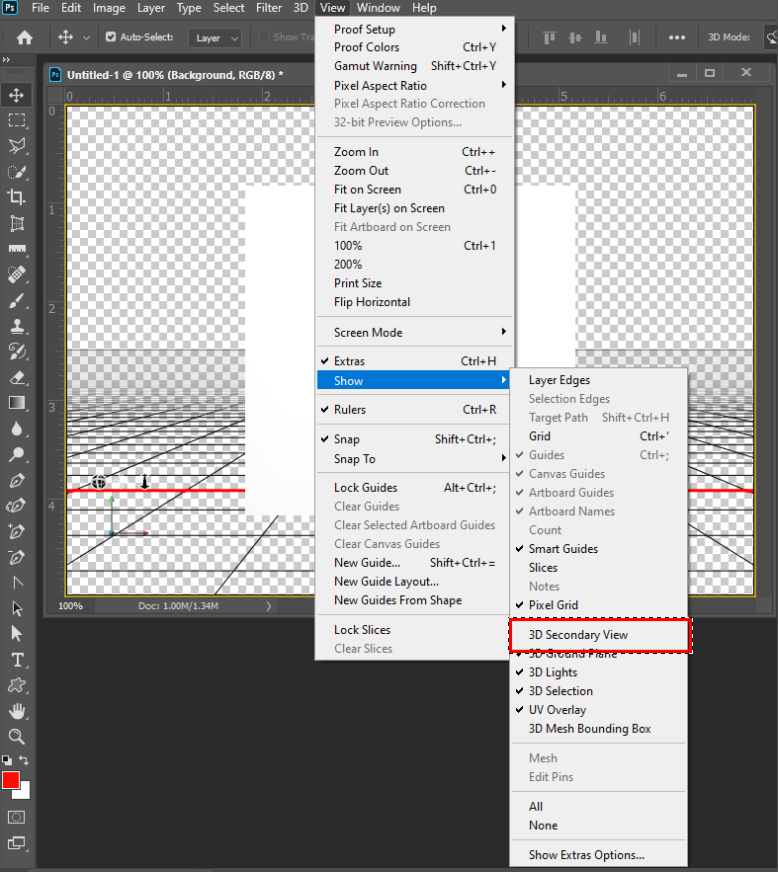This screenshot has width=778, height=872.
Task: Expand Snap To submenu
Action: click(414, 459)
